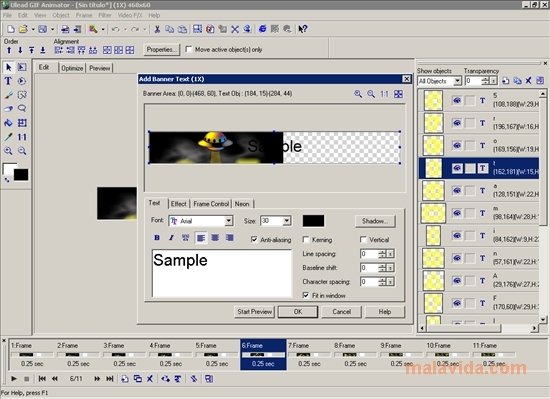Image resolution: width=550 pixels, height=399 pixels.
Task: Click zoom out icon in banner dialog
Action: (x=371, y=94)
